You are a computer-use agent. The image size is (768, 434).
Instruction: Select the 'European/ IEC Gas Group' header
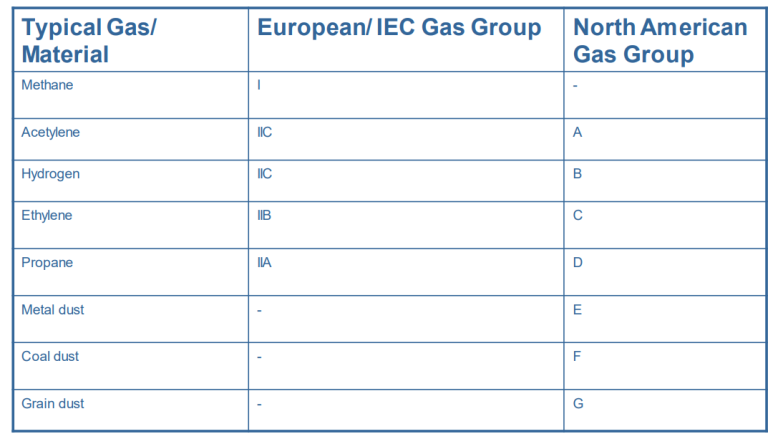point(399,27)
